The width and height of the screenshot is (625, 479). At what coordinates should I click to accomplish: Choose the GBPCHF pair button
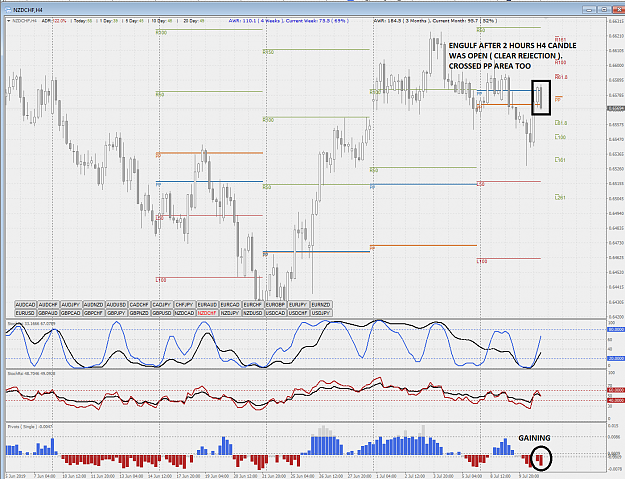[x=94, y=313]
